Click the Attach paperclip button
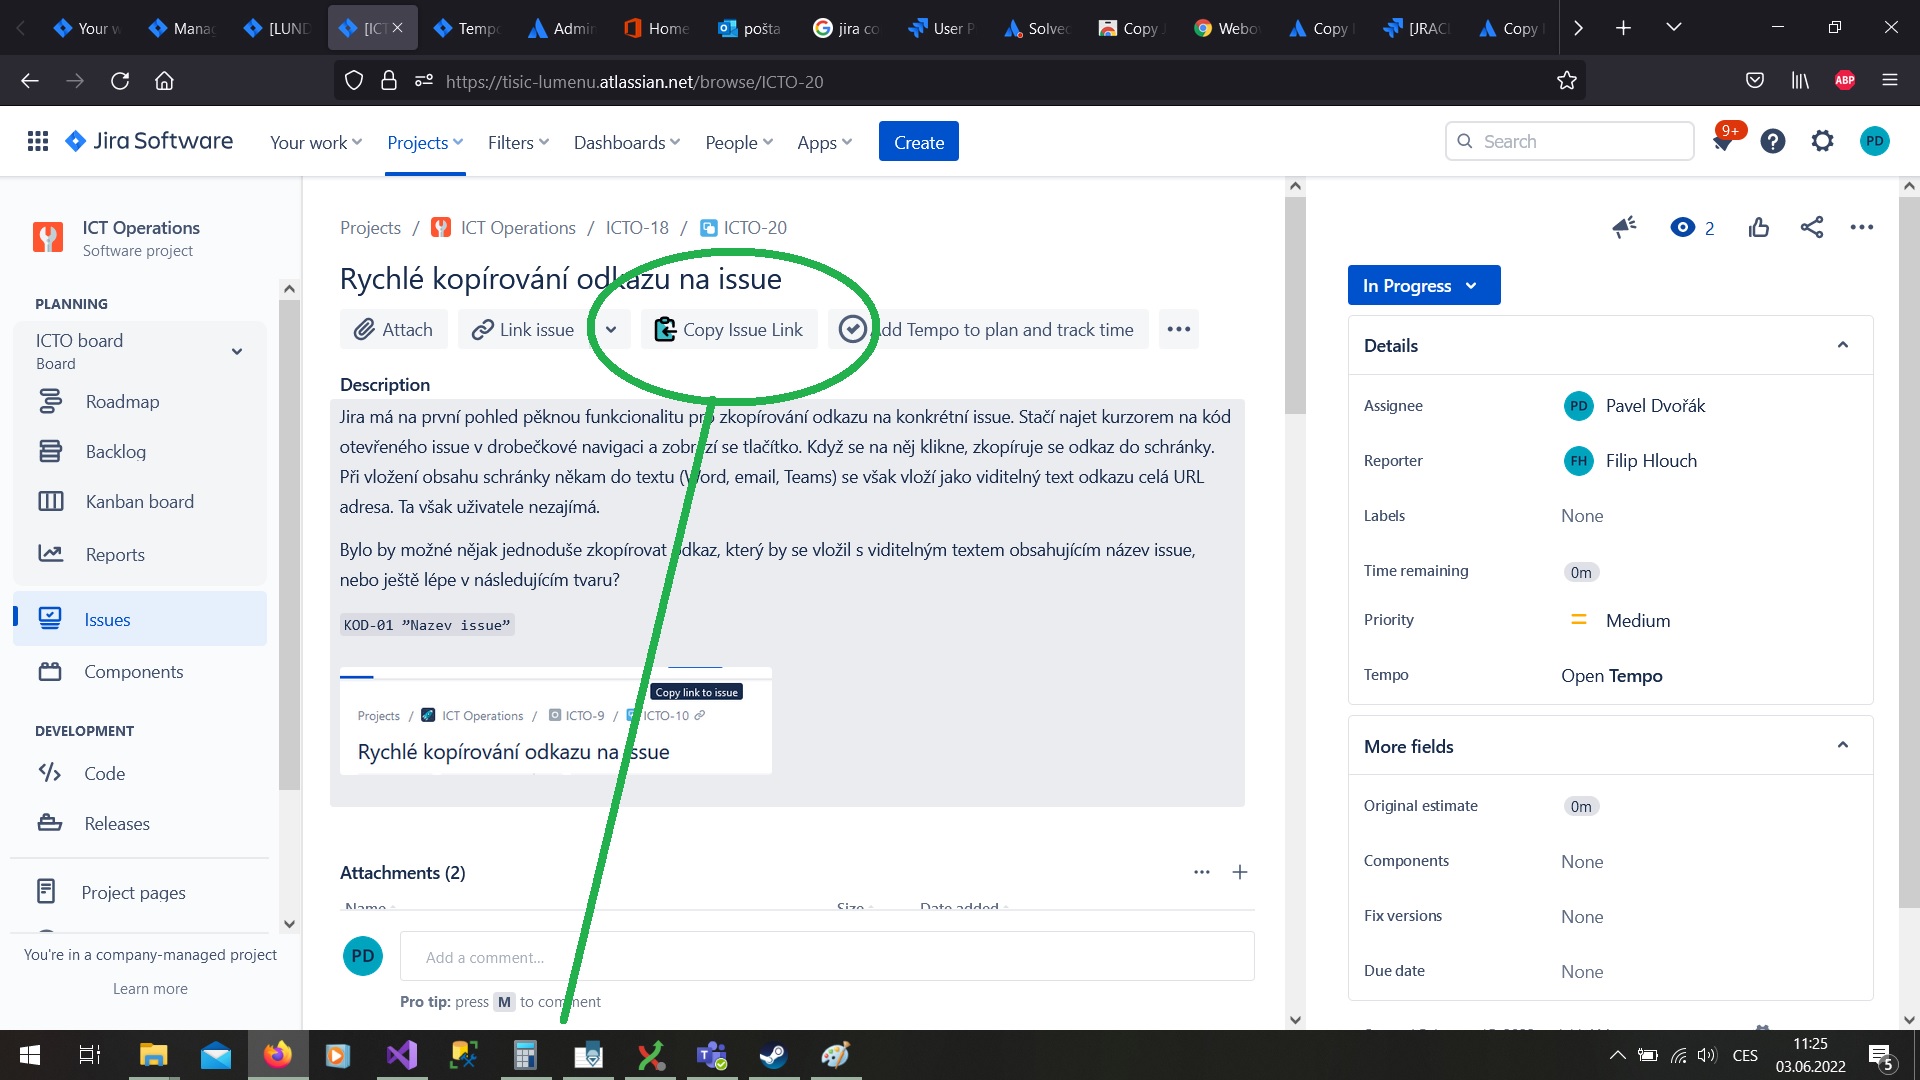This screenshot has height=1080, width=1920. 393,329
